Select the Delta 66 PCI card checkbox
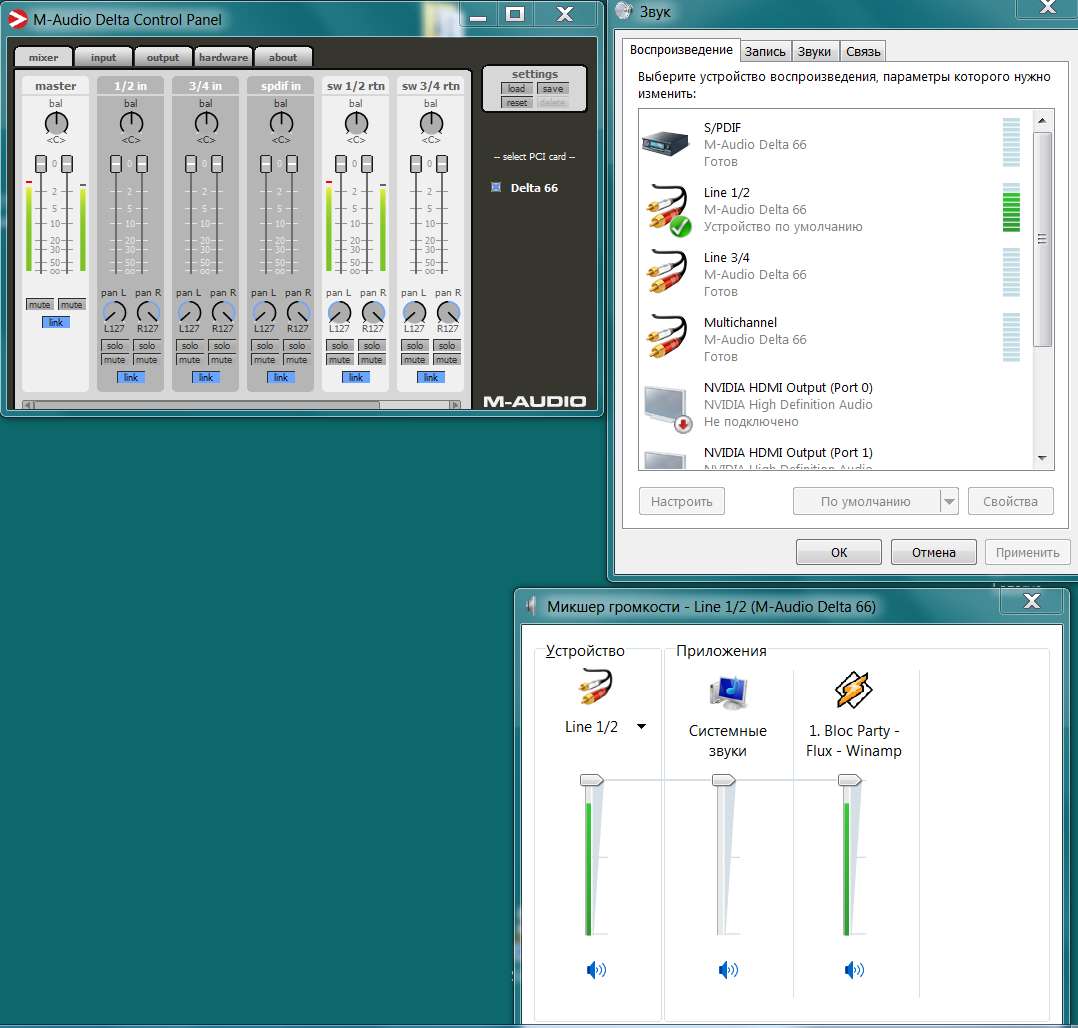Viewport: 1078px width, 1028px height. tap(496, 187)
